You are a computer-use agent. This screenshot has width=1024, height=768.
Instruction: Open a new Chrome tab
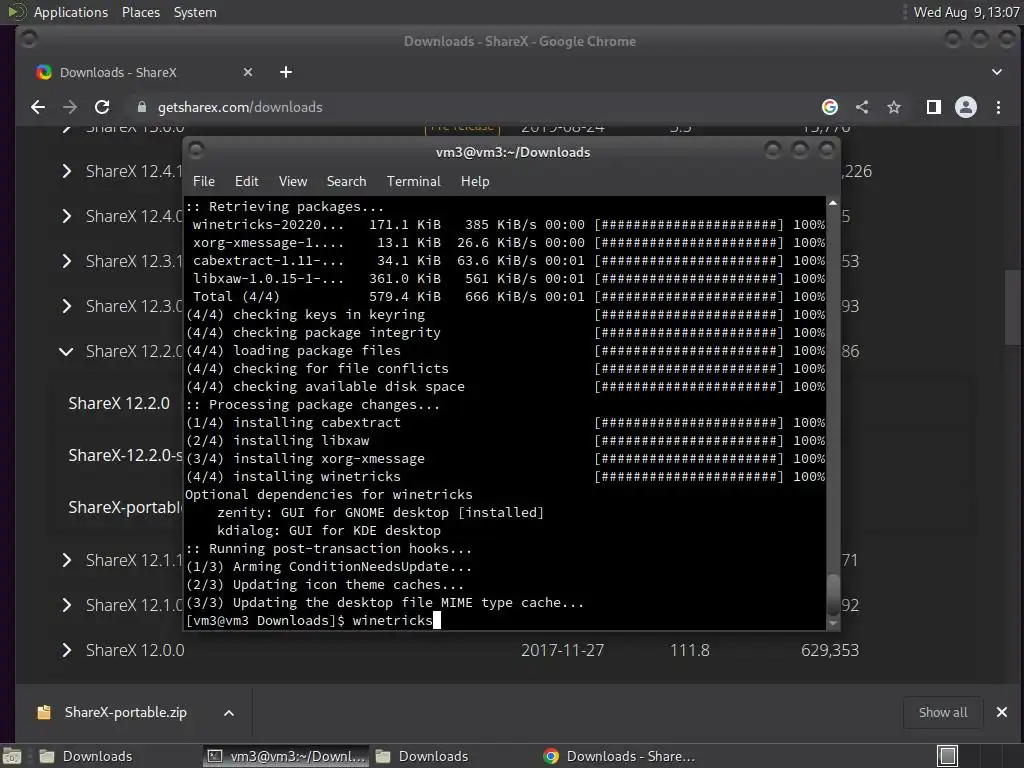[x=286, y=72]
